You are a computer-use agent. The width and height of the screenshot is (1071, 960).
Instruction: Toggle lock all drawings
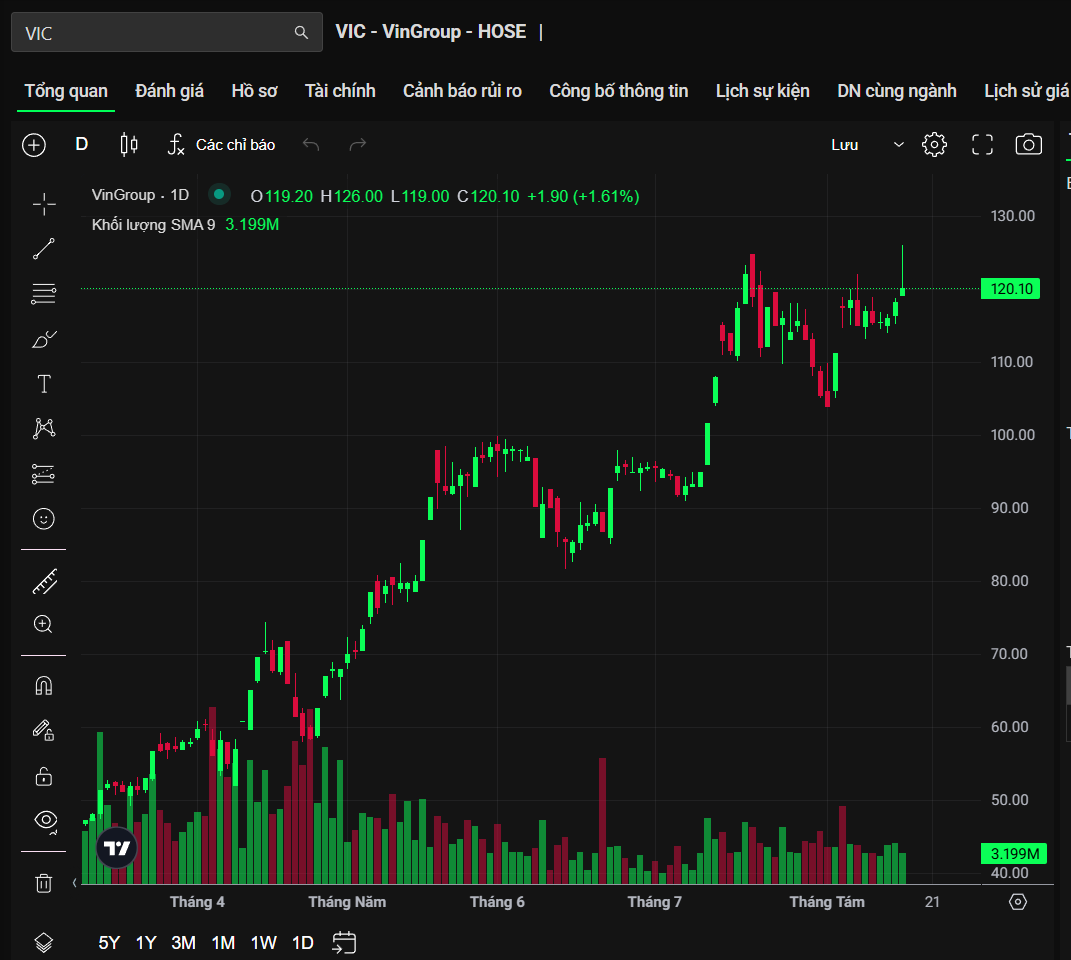click(x=44, y=776)
